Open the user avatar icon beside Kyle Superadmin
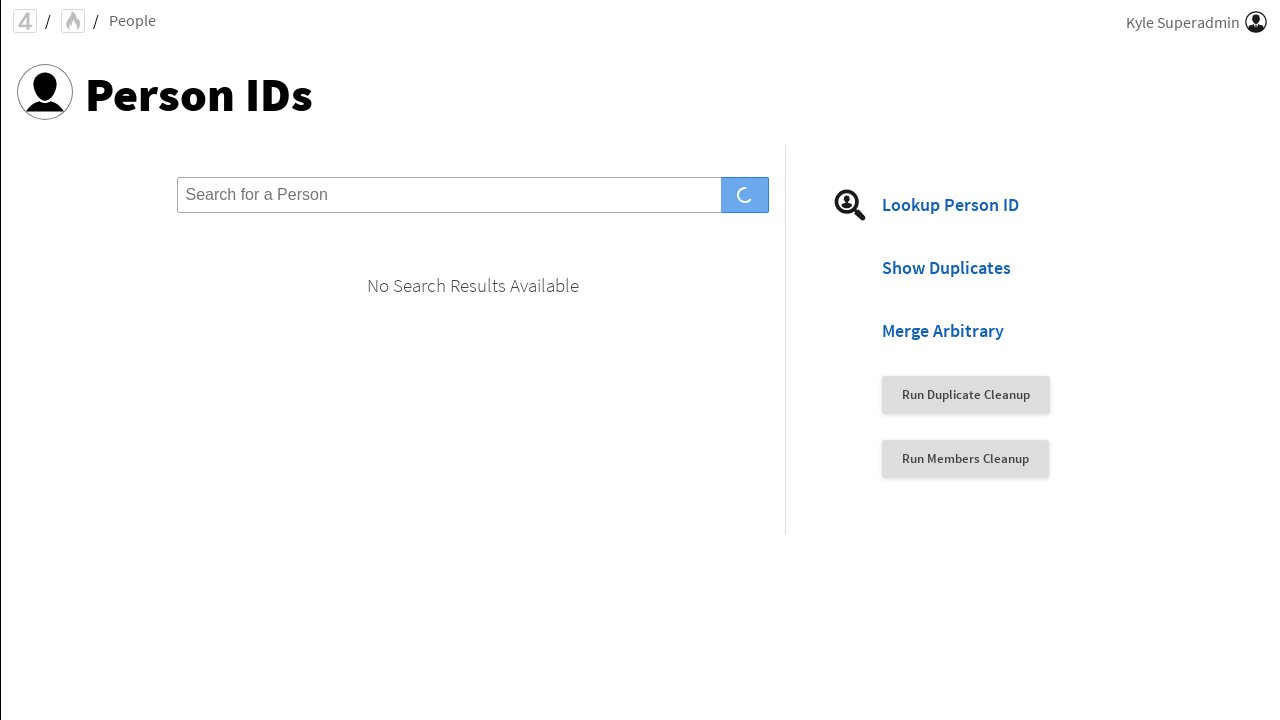Screen dimensions: 1280x720 point(1256,22)
